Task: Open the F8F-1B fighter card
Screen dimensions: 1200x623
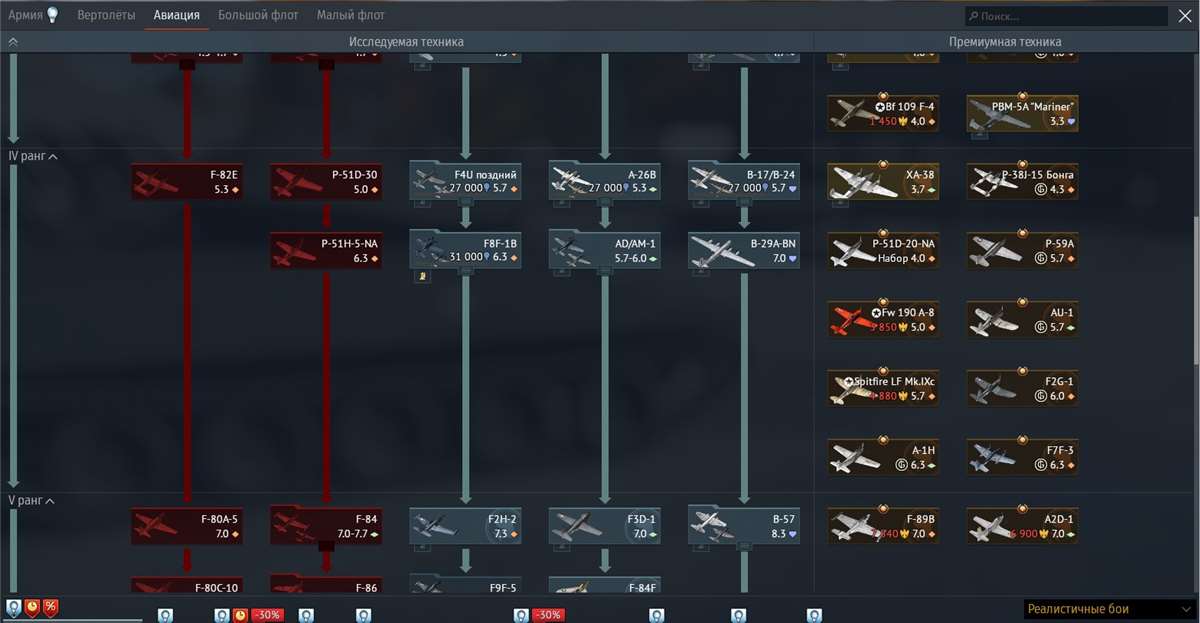Action: 465,249
